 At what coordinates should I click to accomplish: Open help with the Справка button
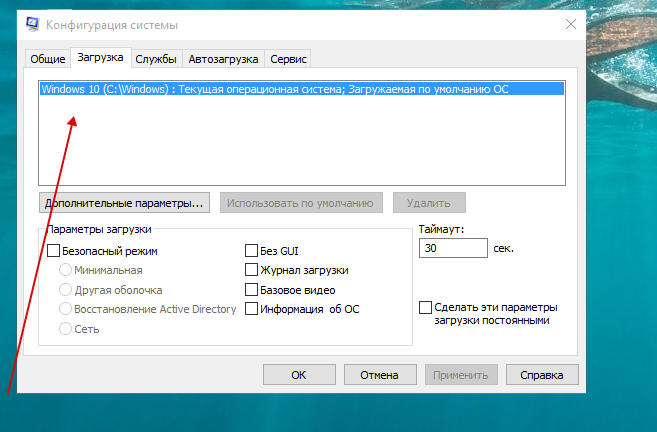click(542, 375)
